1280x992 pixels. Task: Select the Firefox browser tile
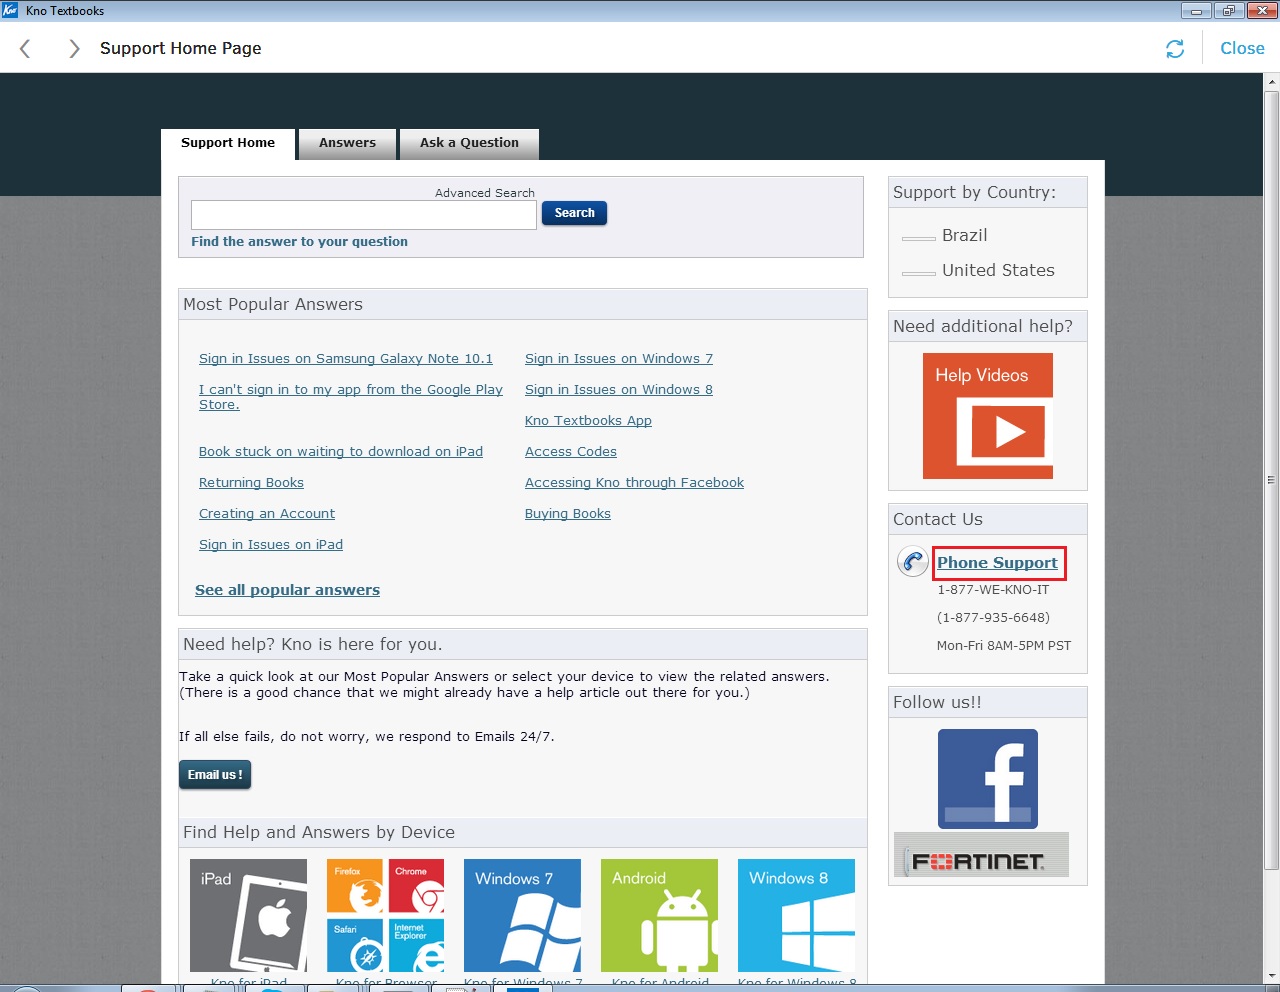355,886
